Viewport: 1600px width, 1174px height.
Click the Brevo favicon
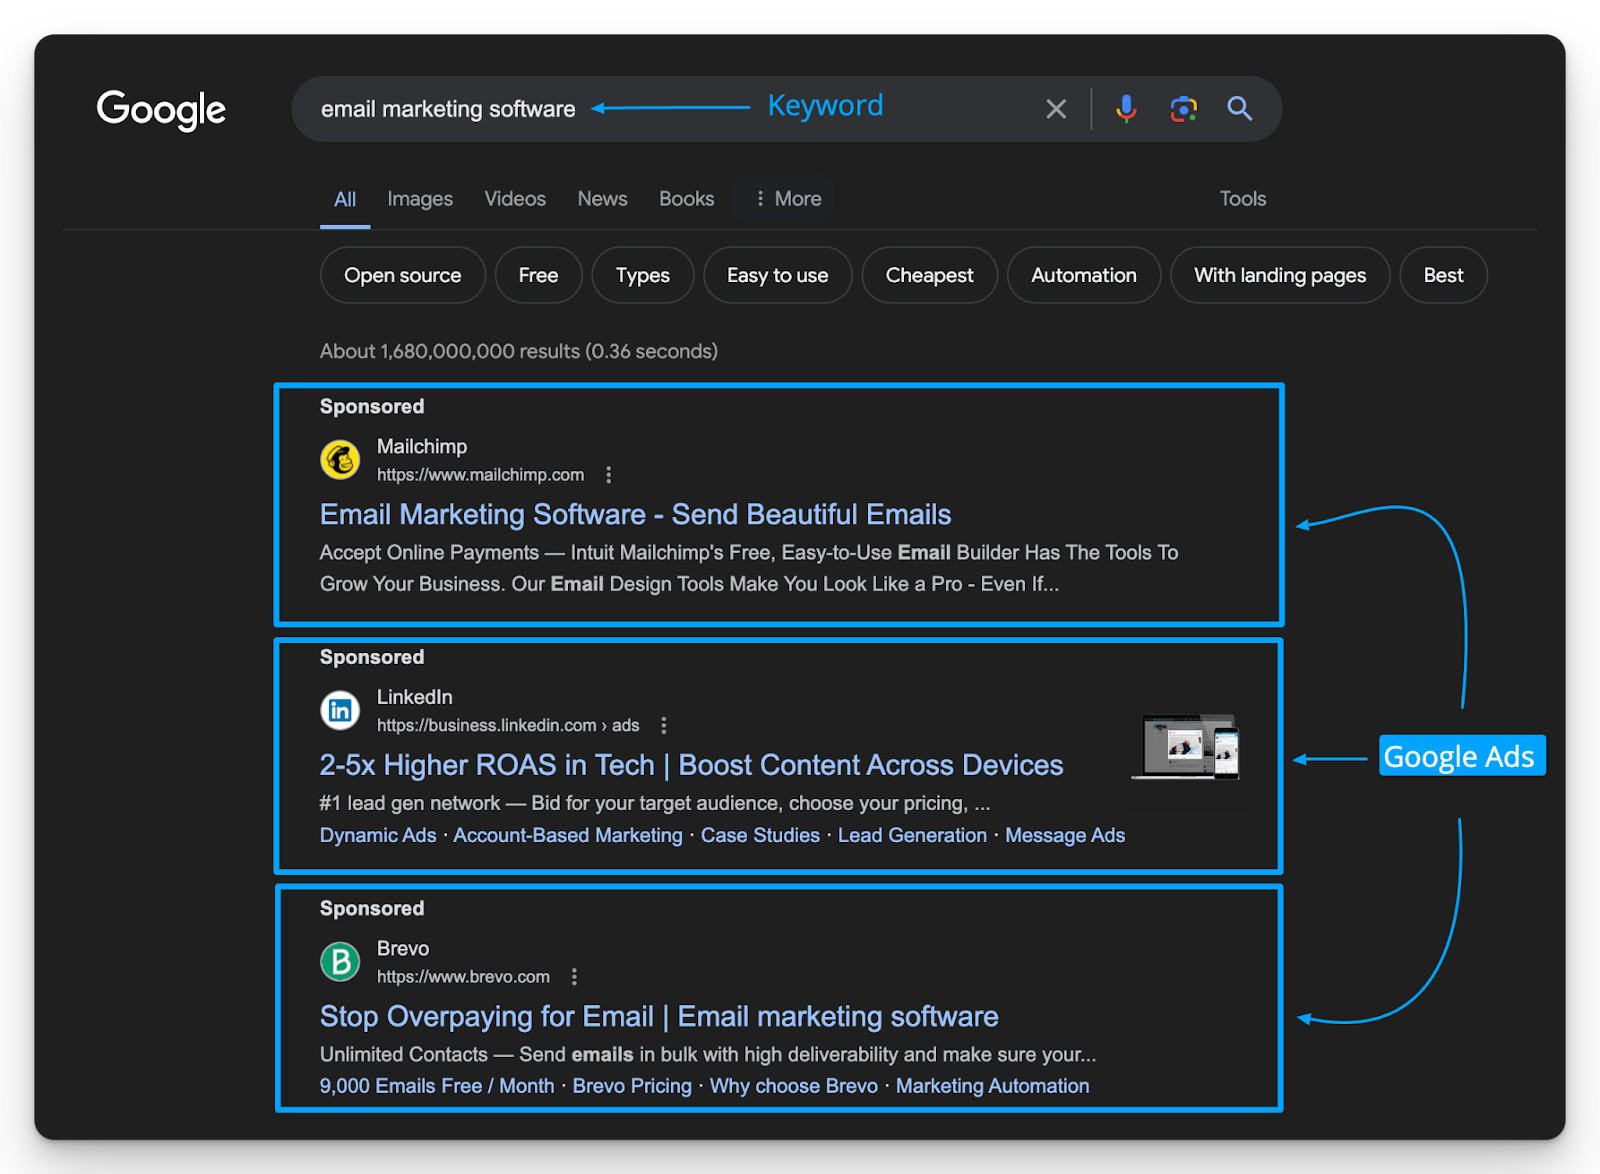pyautogui.click(x=340, y=962)
